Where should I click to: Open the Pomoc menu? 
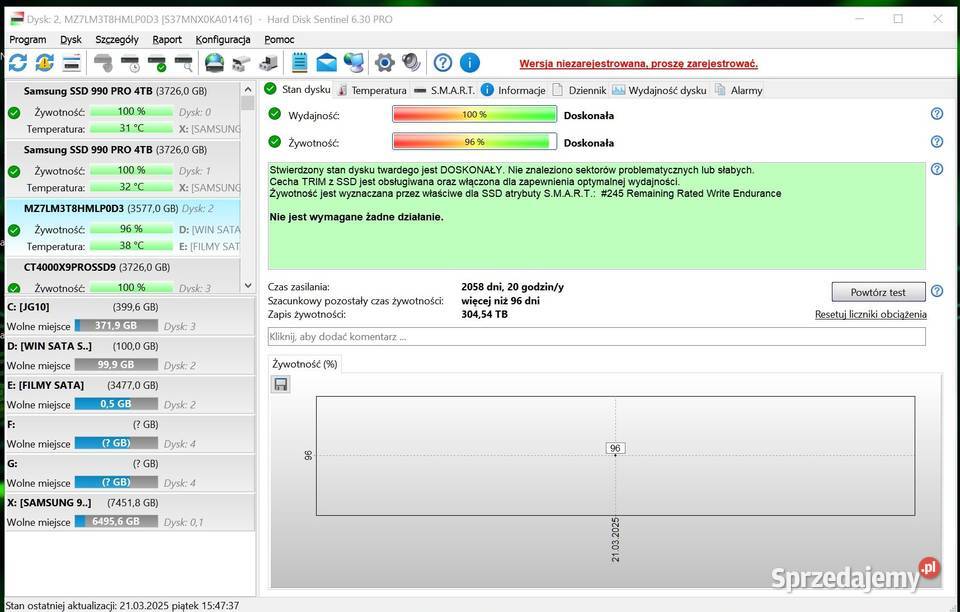[279, 39]
